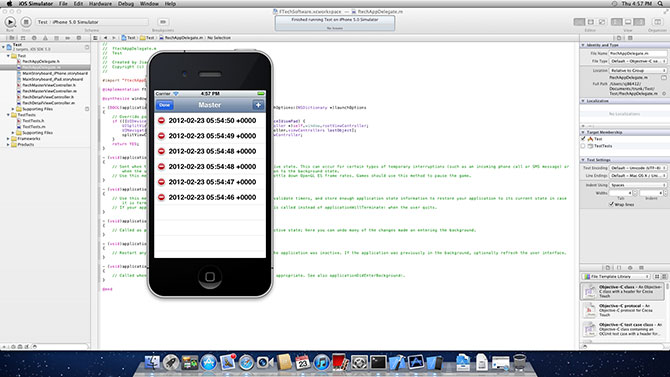Open the Edit menu
This screenshot has width=670, height=377.
click(78, 3)
